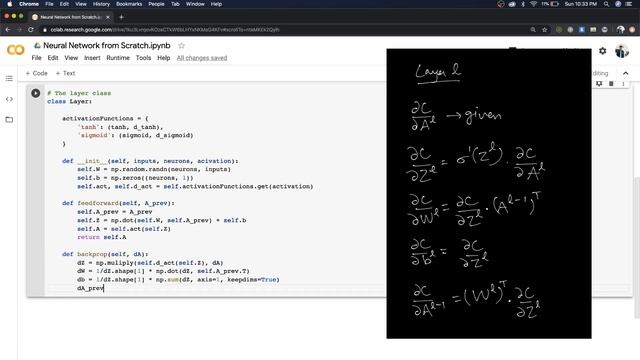Open the Colab Edit menu

[x=53, y=58]
